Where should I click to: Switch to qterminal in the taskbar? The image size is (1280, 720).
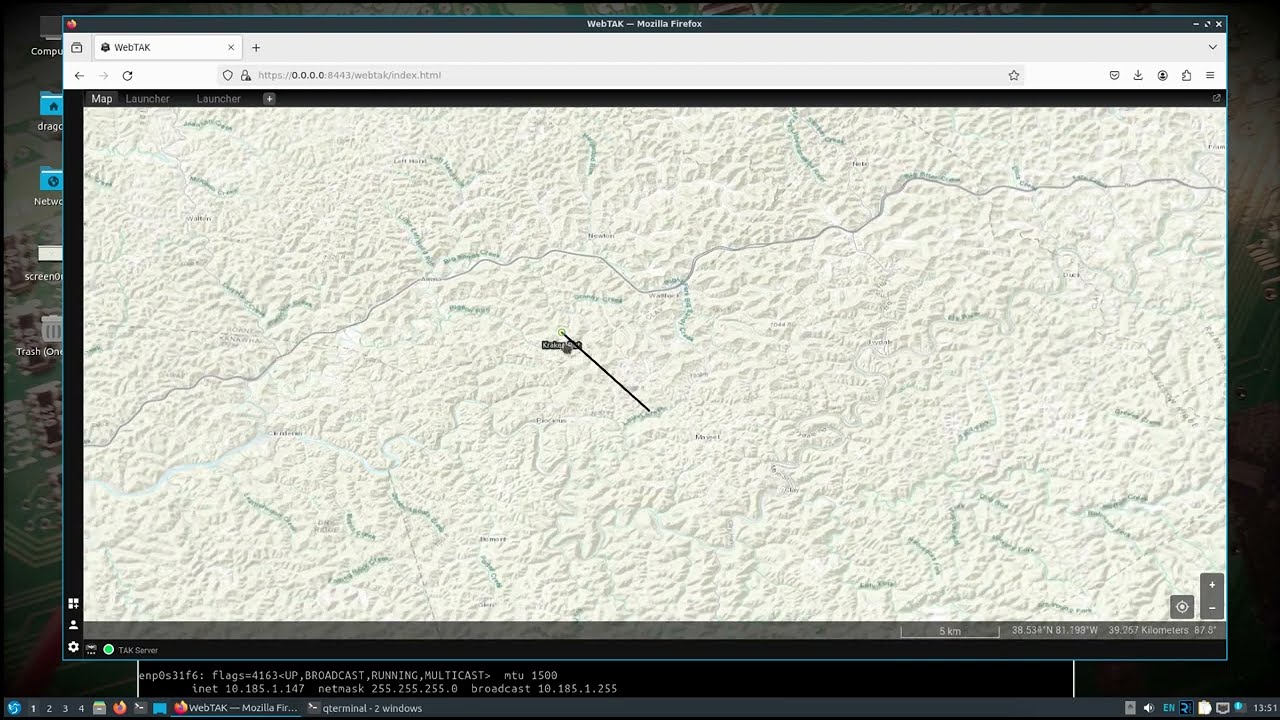click(366, 708)
